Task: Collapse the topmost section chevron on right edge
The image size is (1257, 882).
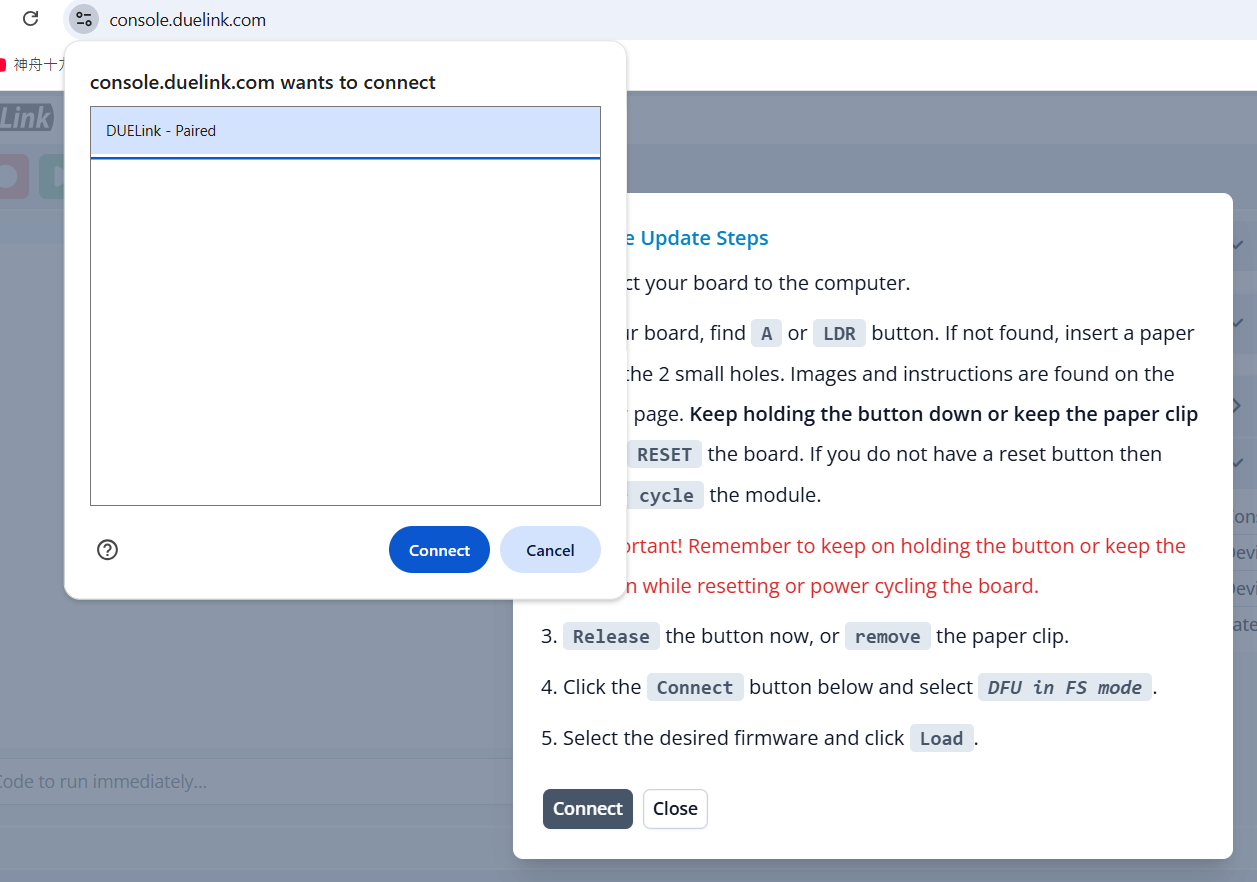Action: [x=1238, y=245]
